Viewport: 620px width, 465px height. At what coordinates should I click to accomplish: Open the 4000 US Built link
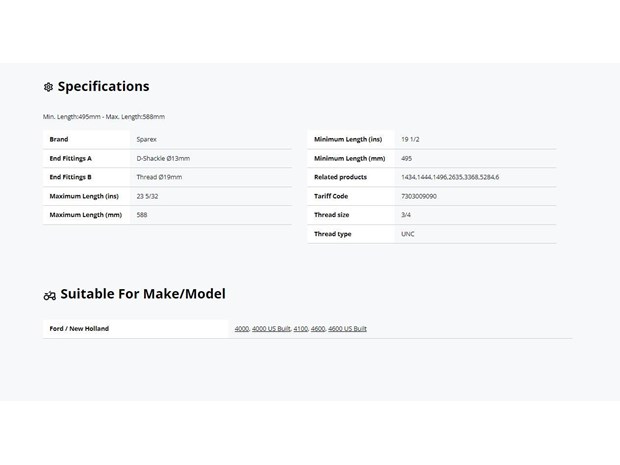click(x=271, y=329)
